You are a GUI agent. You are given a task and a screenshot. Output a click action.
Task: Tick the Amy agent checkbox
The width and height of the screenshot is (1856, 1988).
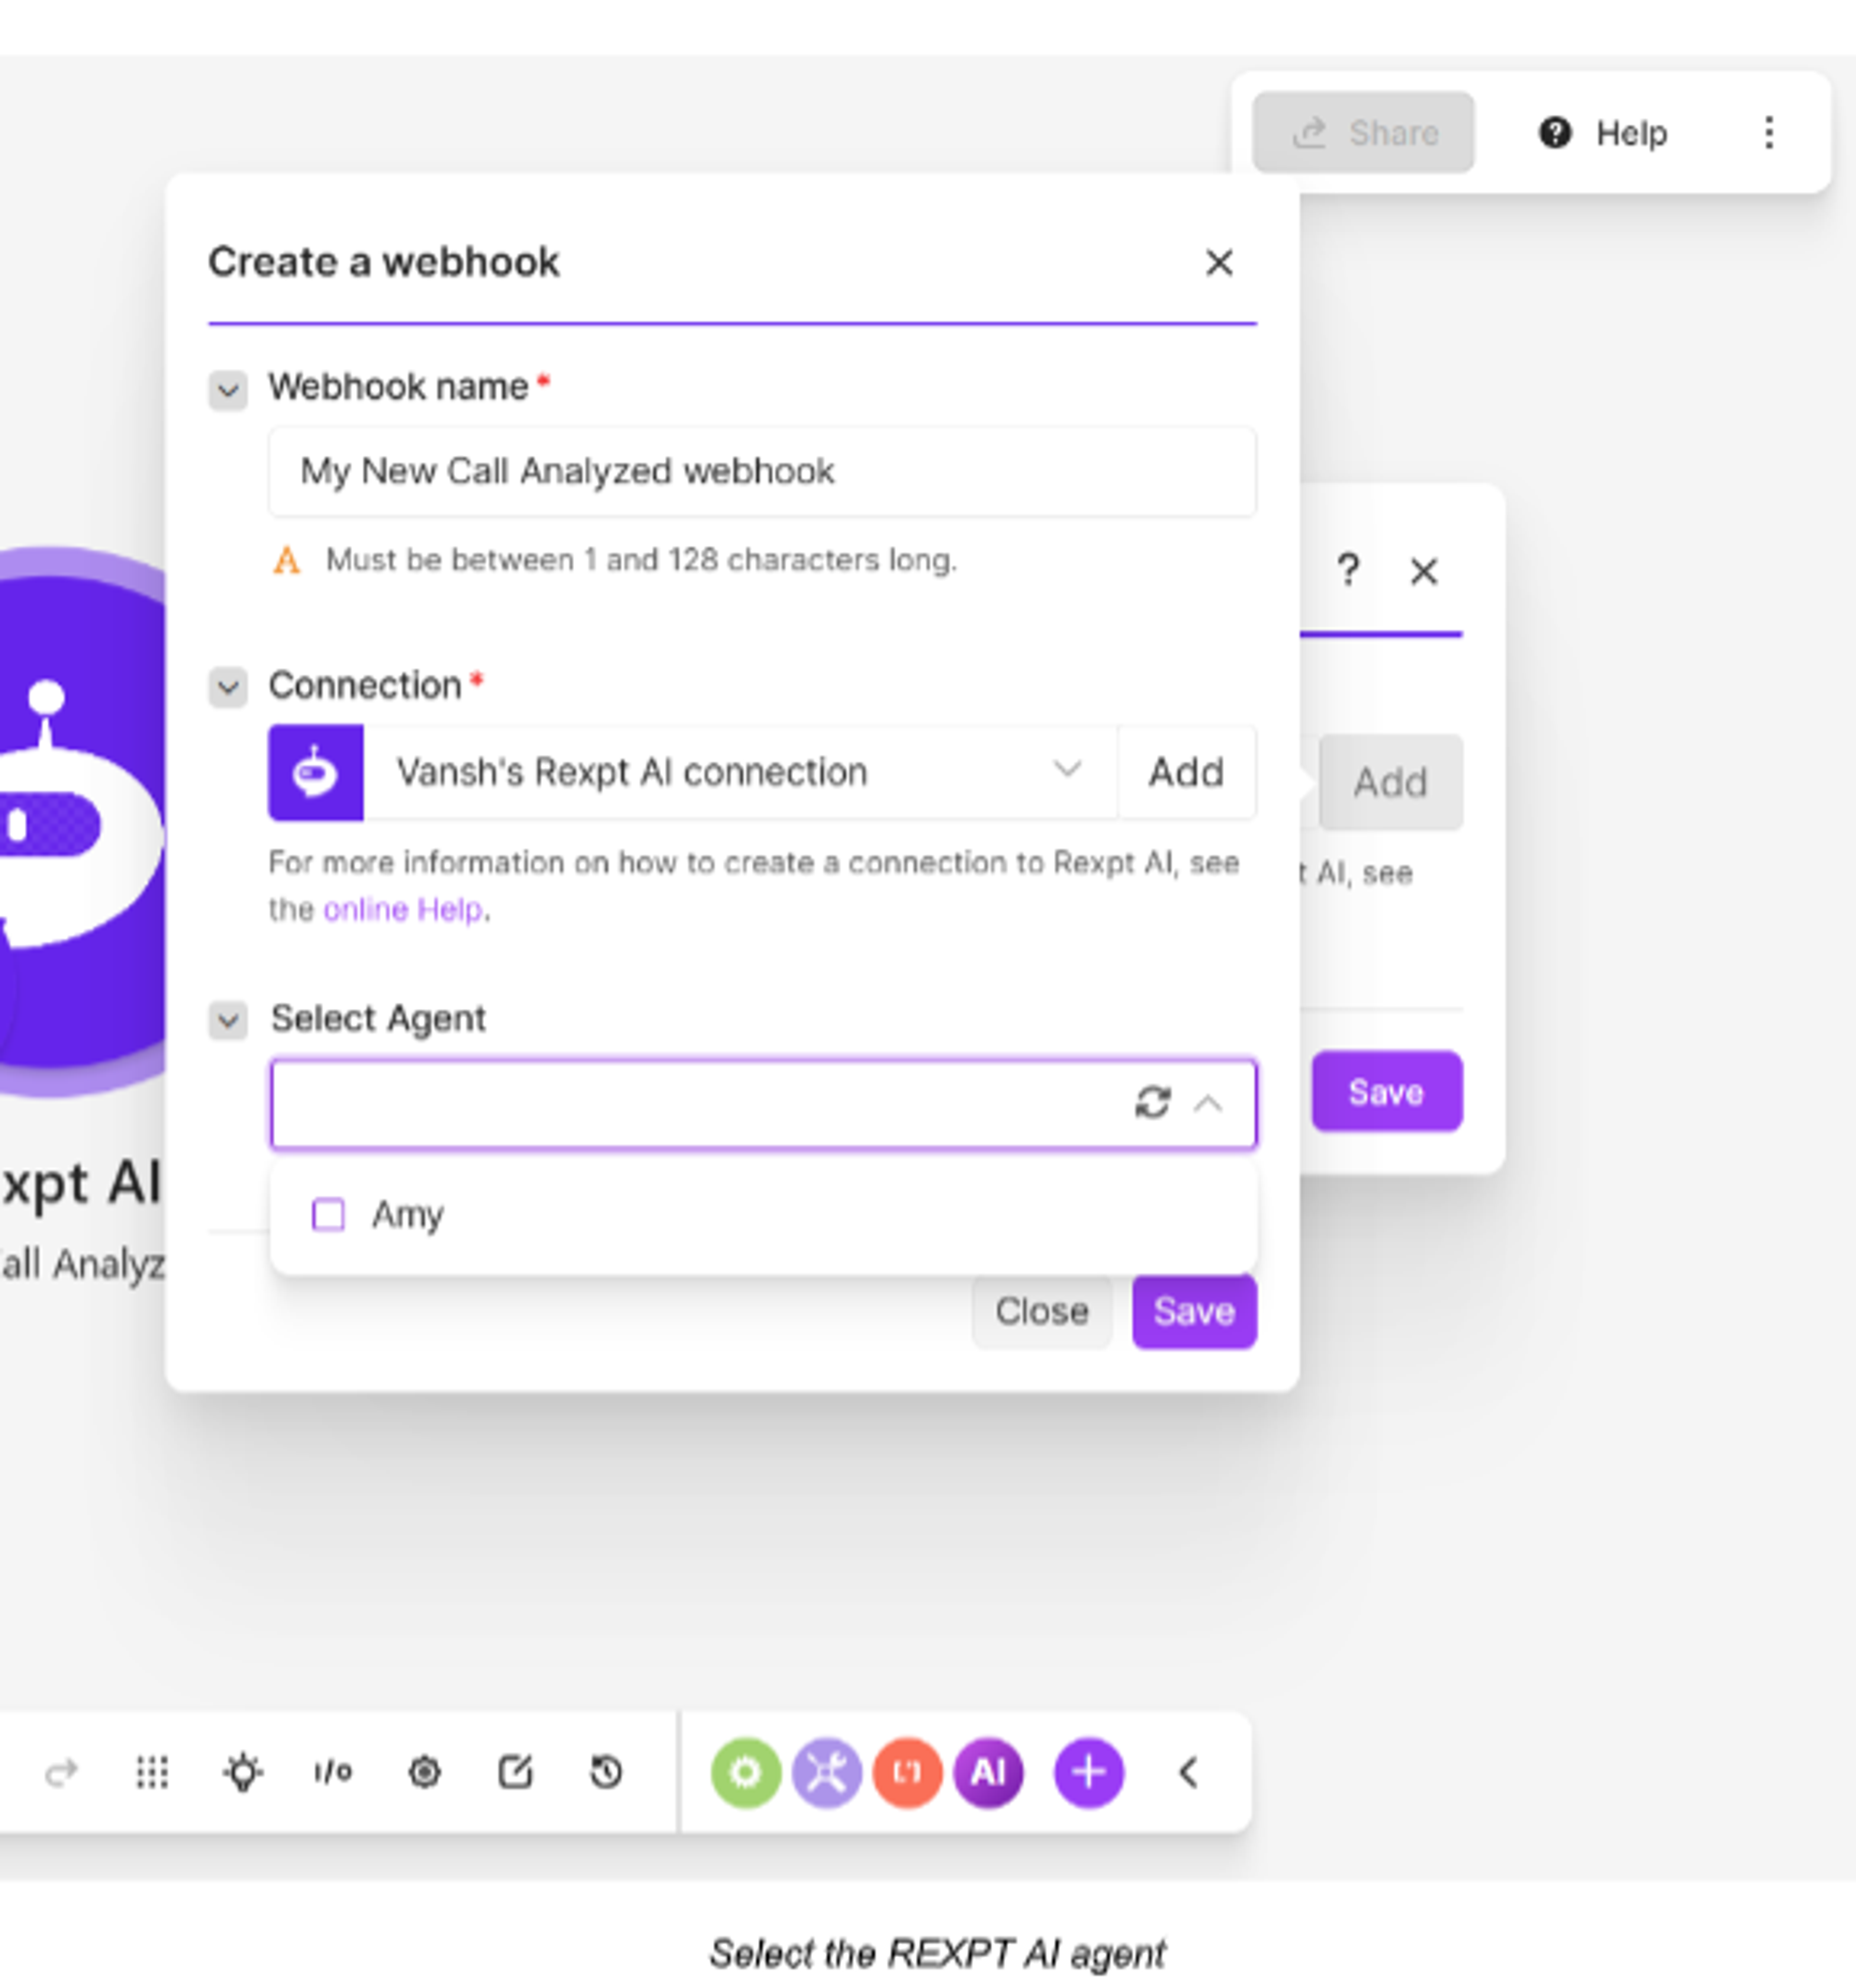point(328,1214)
